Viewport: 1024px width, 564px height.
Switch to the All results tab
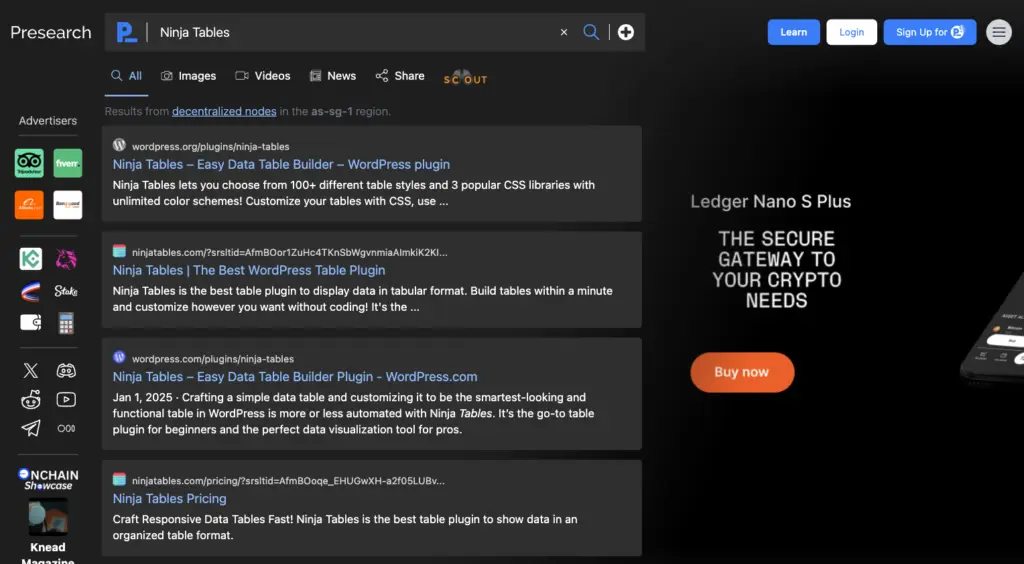pyautogui.click(x=127, y=76)
